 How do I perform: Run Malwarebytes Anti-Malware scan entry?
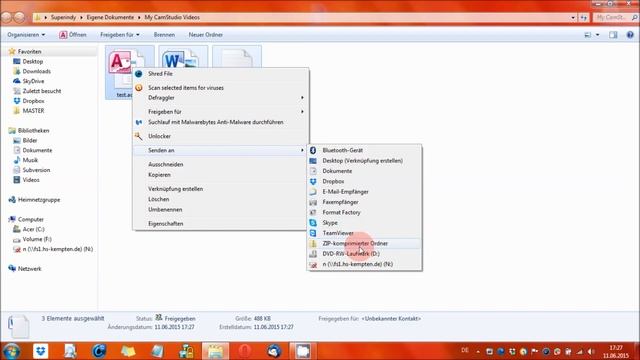coord(216,122)
